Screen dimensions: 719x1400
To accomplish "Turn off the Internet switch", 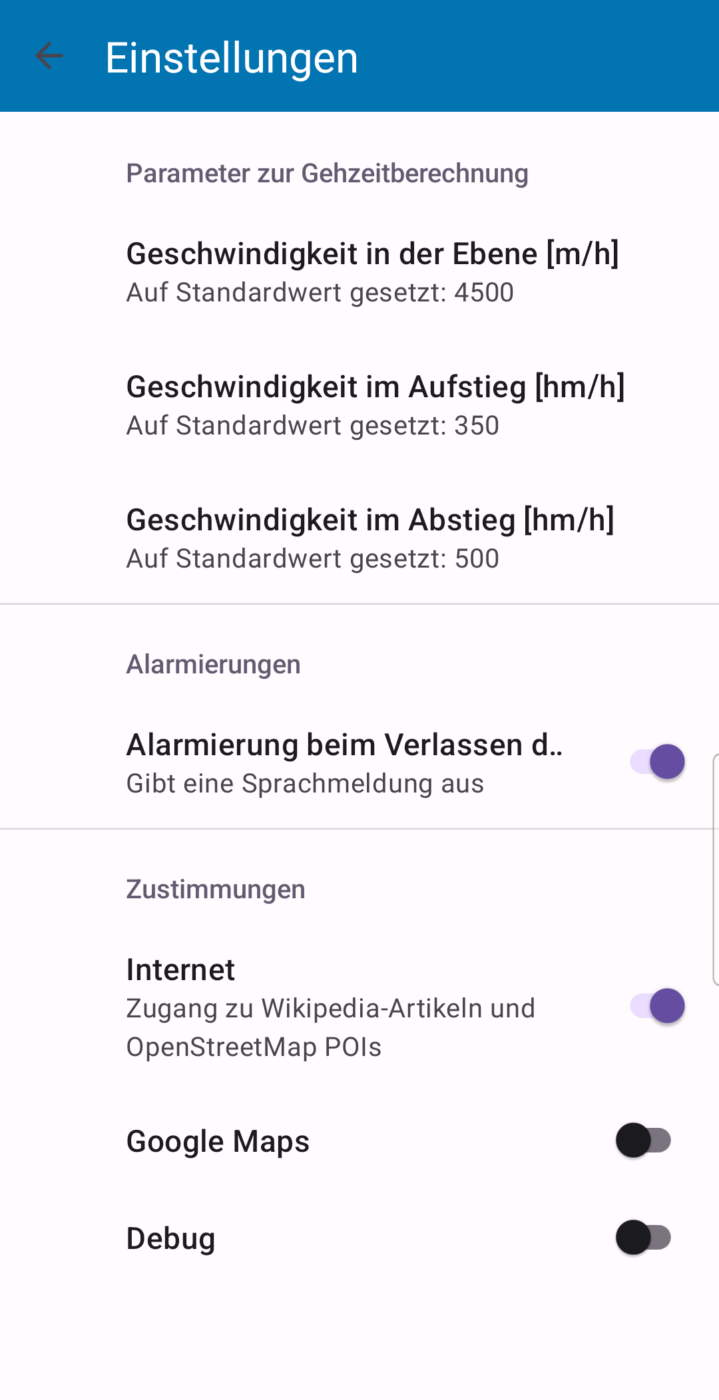I will (658, 1006).
